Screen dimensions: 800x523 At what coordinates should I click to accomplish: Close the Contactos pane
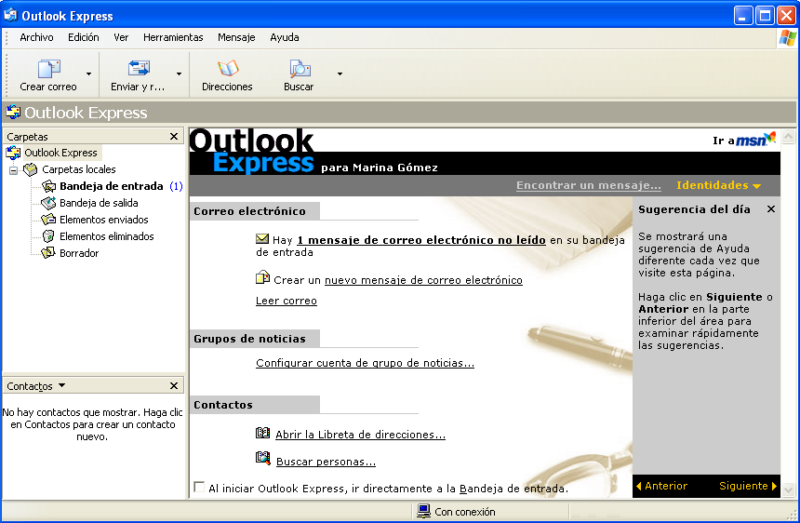[x=174, y=386]
